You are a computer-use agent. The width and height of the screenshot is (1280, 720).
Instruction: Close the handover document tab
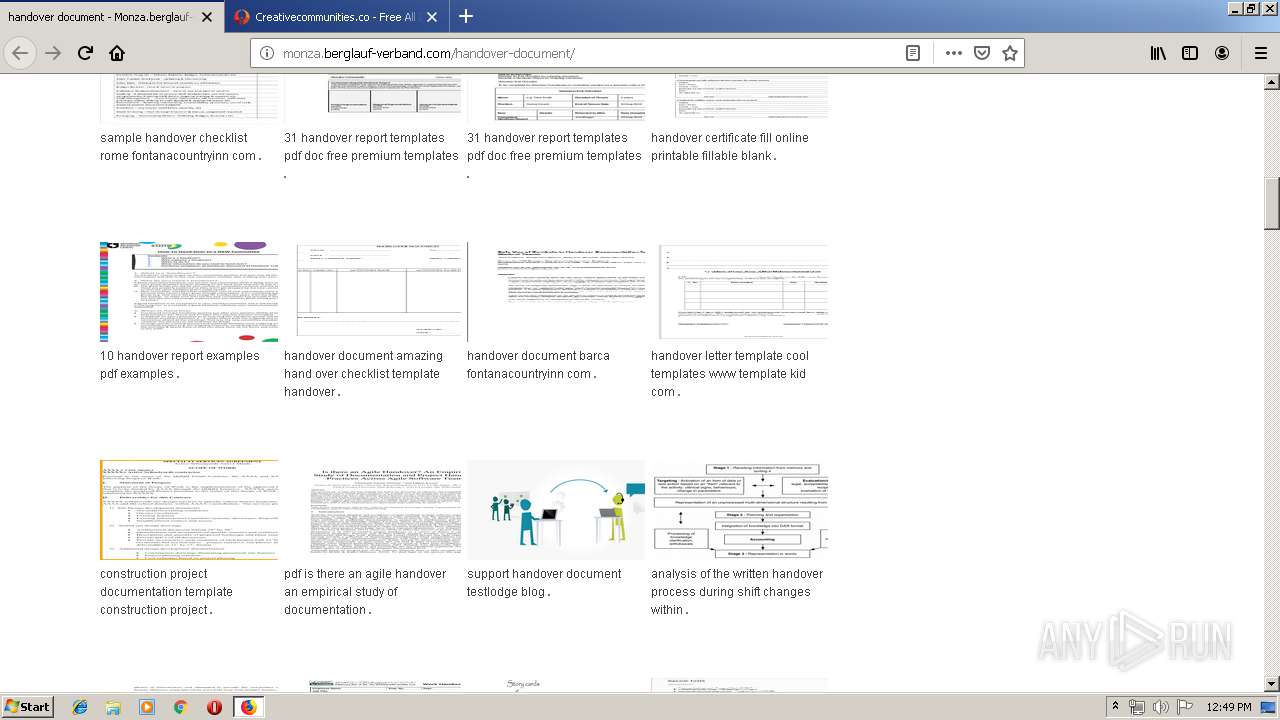click(x=206, y=17)
